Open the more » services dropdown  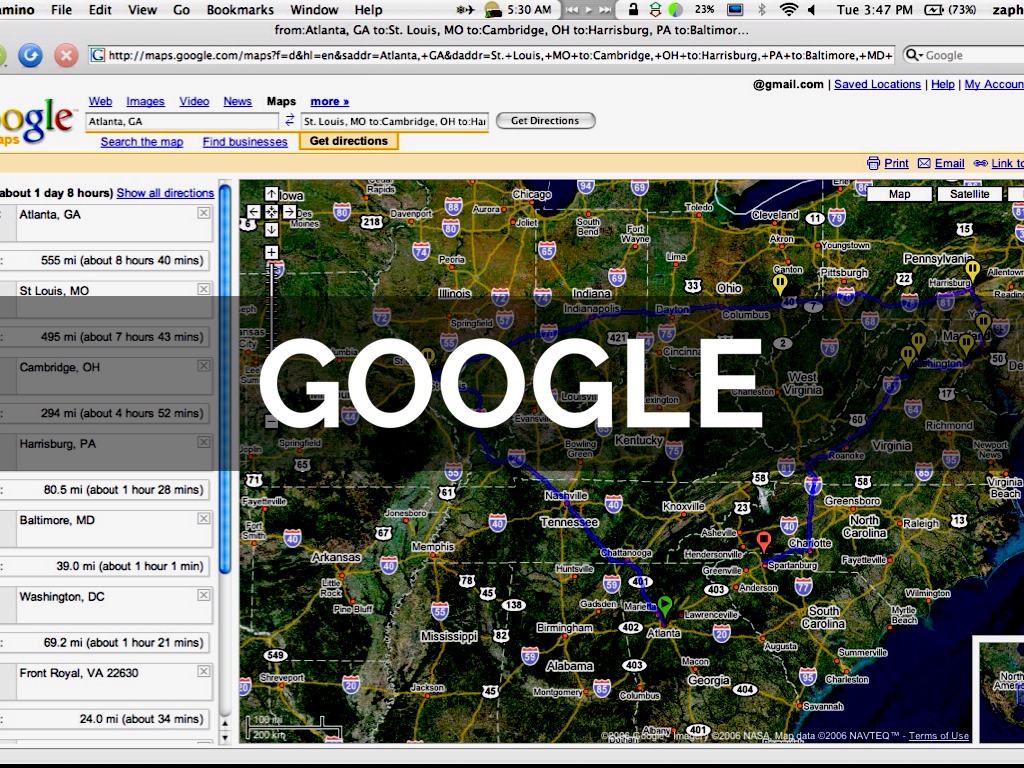(329, 101)
